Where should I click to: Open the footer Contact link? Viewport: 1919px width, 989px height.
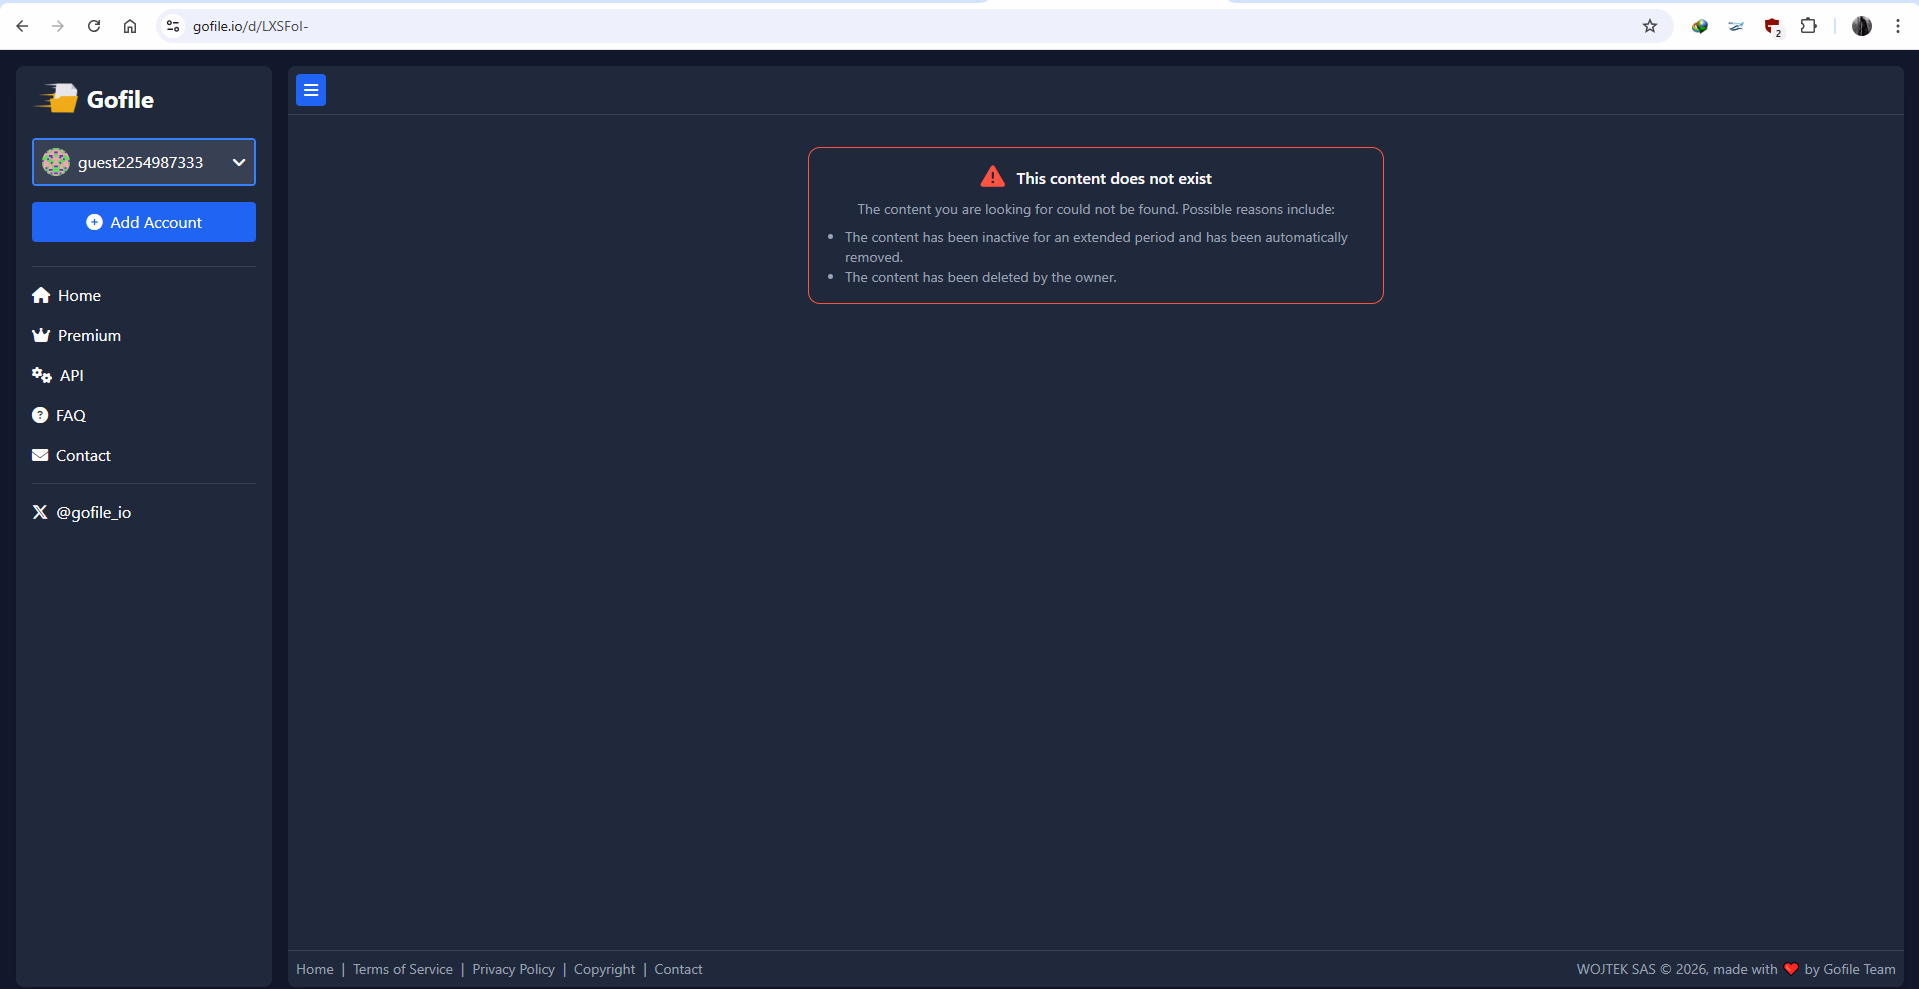click(x=678, y=969)
